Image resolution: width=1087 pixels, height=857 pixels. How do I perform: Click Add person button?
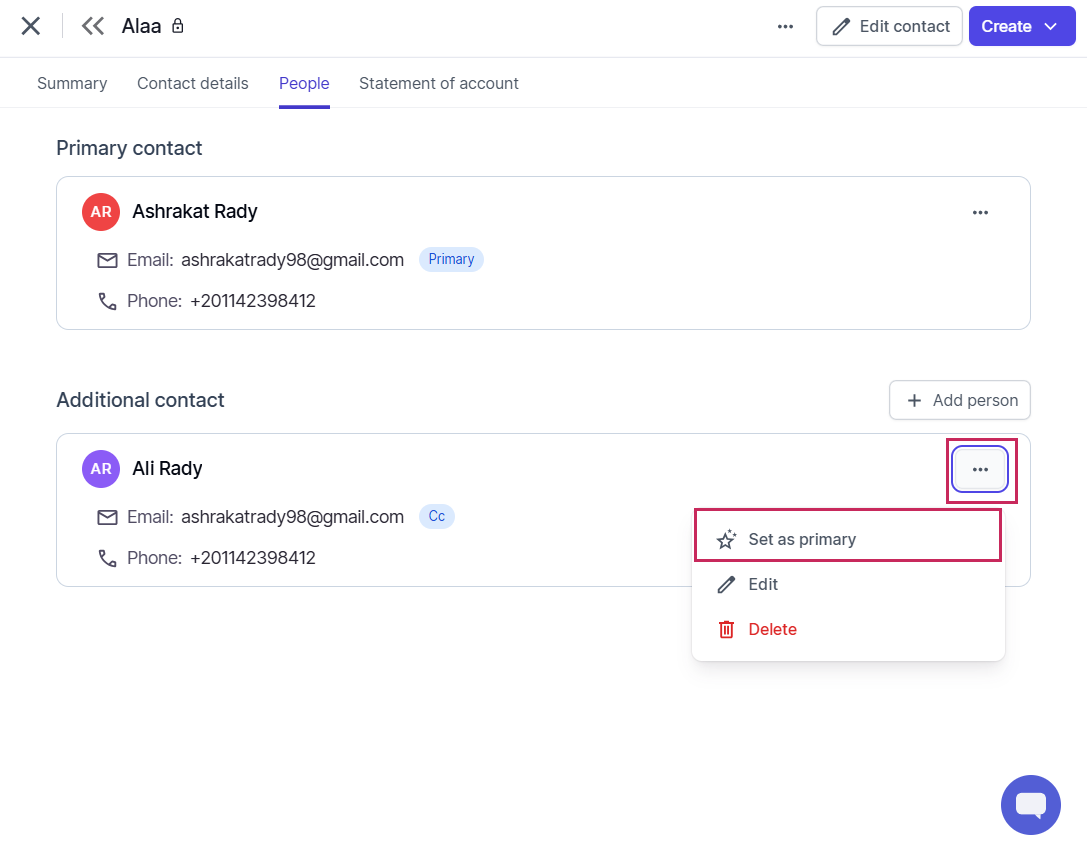tap(960, 400)
